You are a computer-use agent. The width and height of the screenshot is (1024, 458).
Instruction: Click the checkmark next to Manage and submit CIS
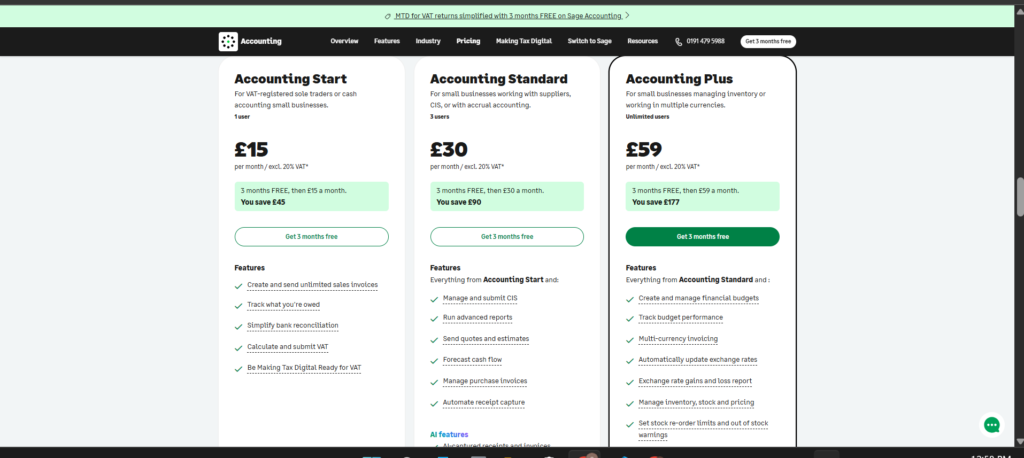coord(434,299)
